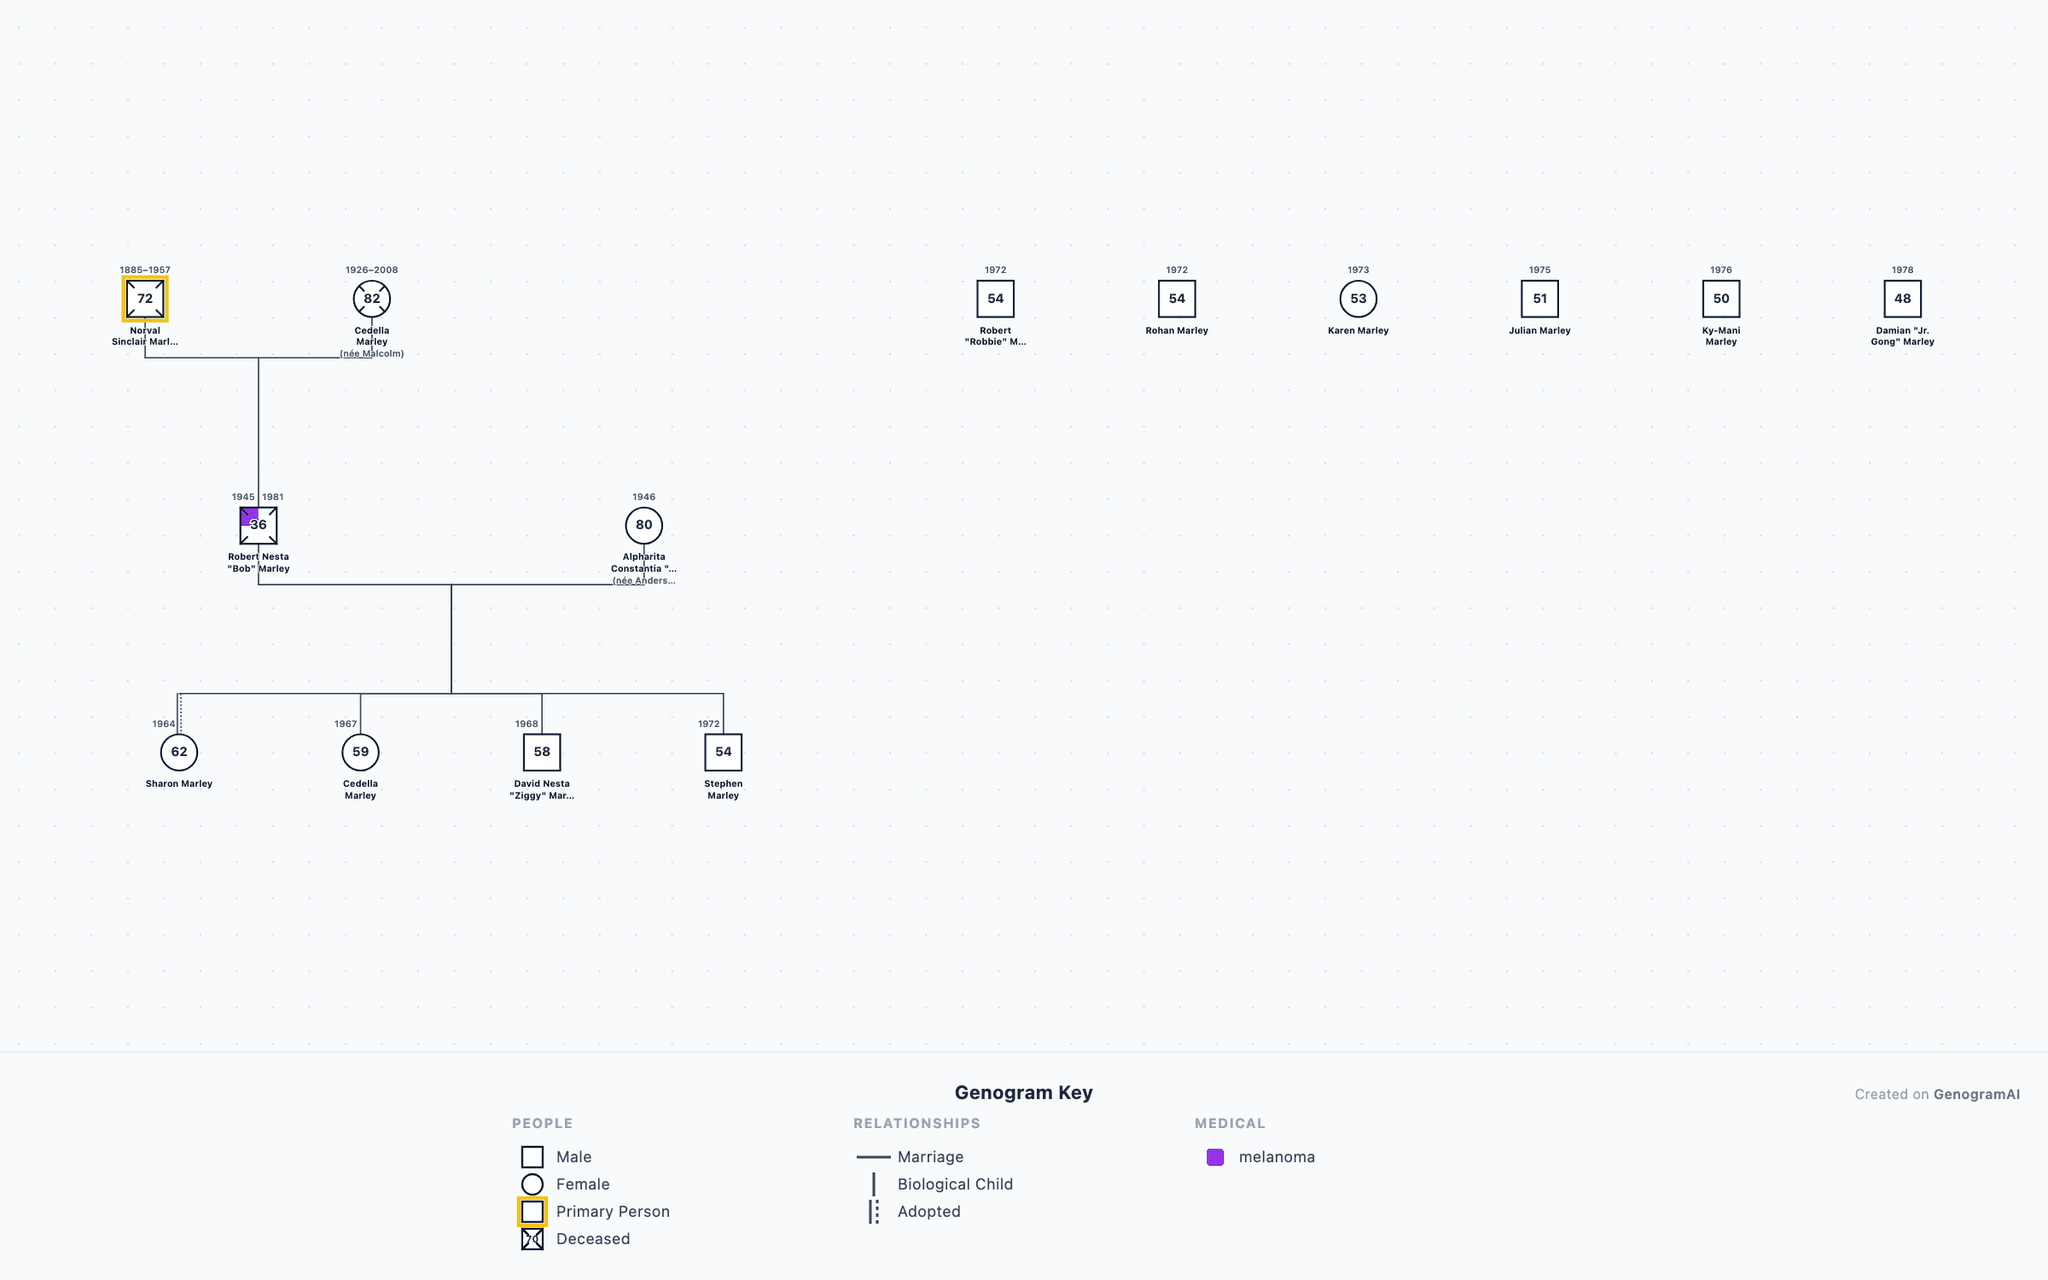2048x1280 pixels.
Task: Click the 1978 birth year label
Action: click(1902, 270)
